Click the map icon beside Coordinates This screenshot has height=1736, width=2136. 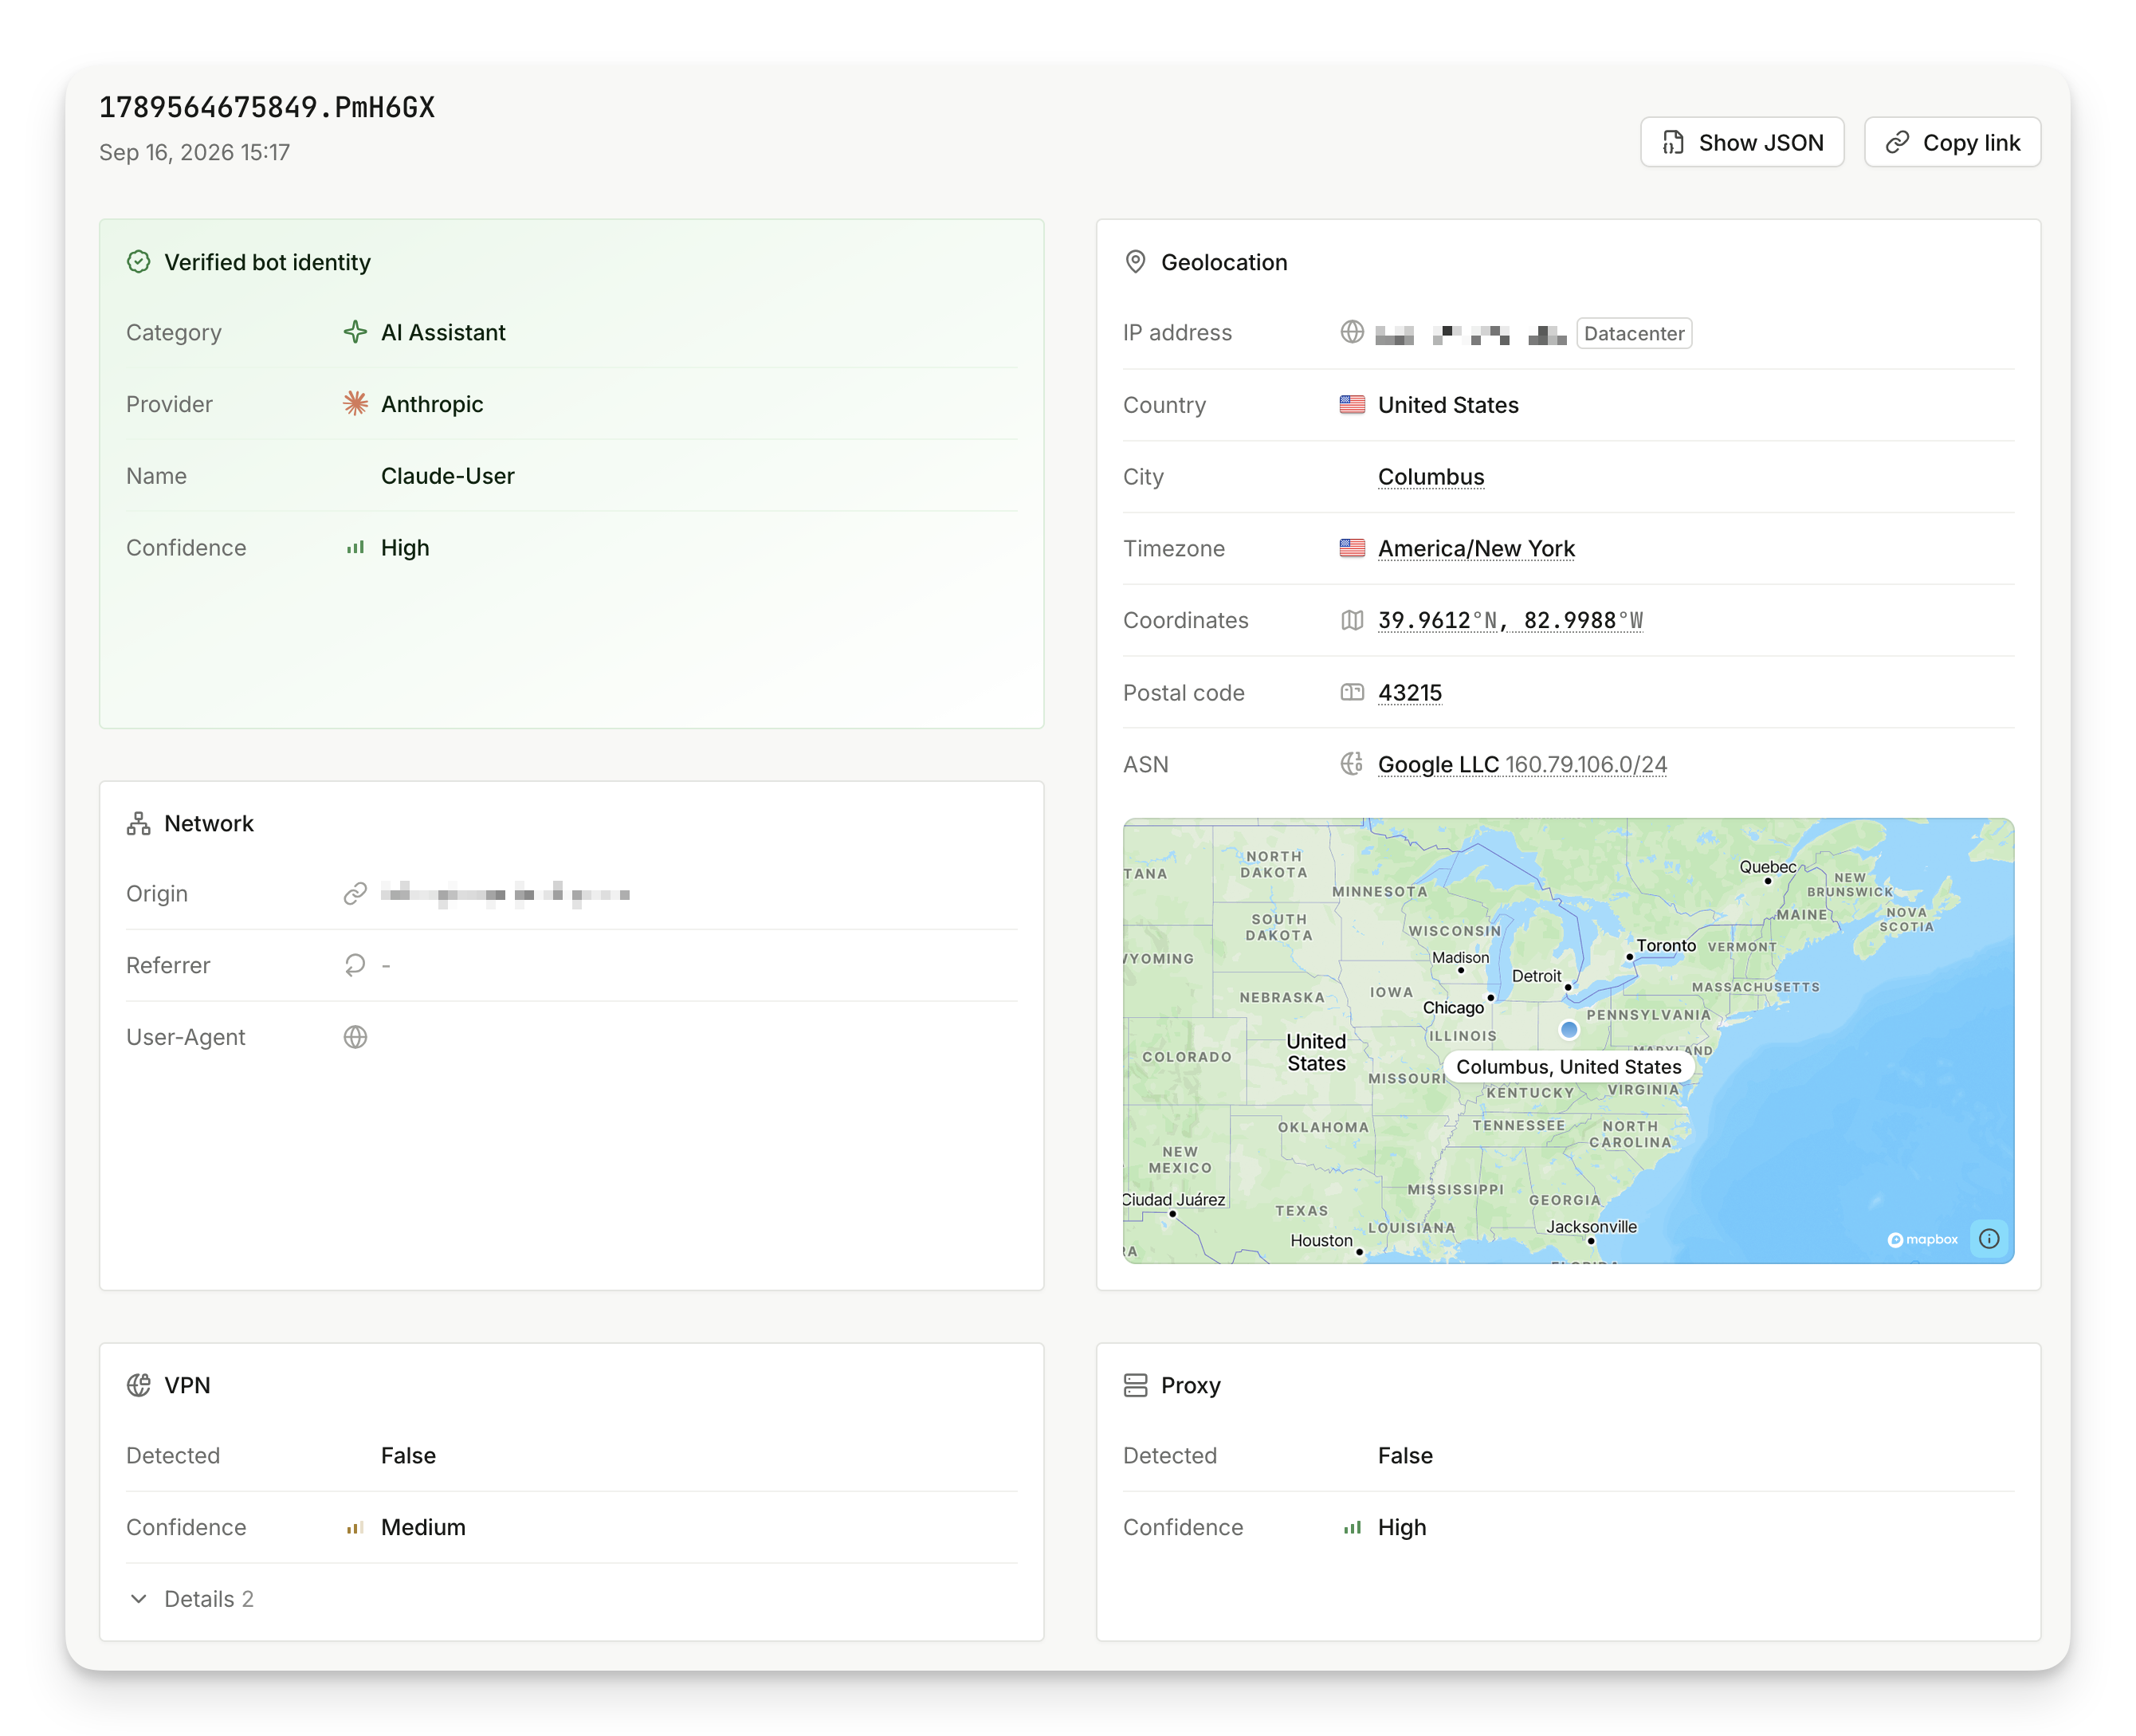[x=1351, y=620]
